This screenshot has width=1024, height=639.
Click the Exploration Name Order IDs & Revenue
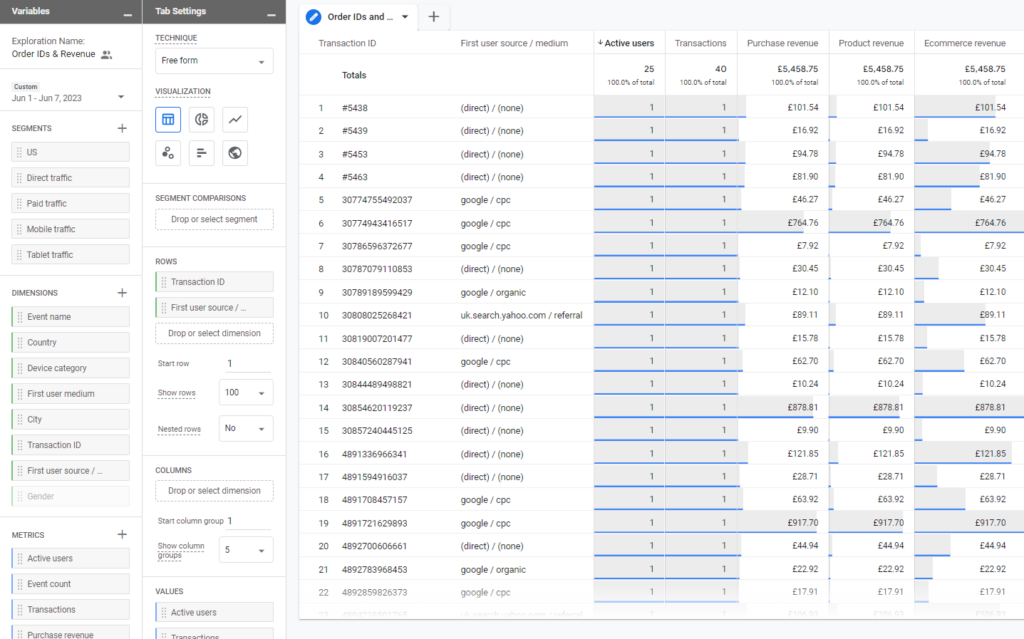[54, 54]
